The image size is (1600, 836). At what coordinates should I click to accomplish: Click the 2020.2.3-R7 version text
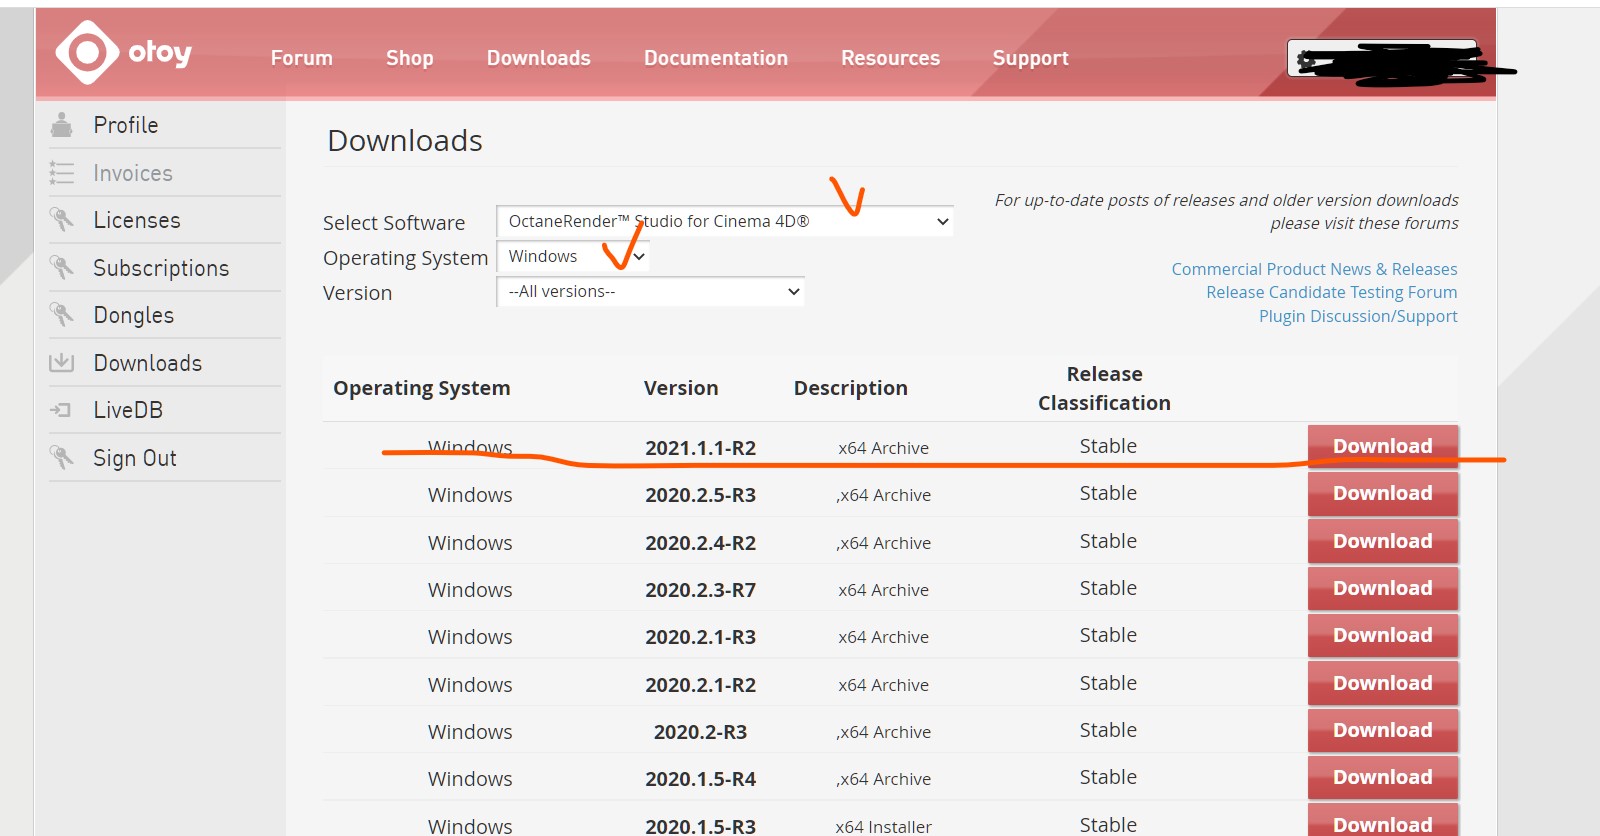[x=700, y=590]
